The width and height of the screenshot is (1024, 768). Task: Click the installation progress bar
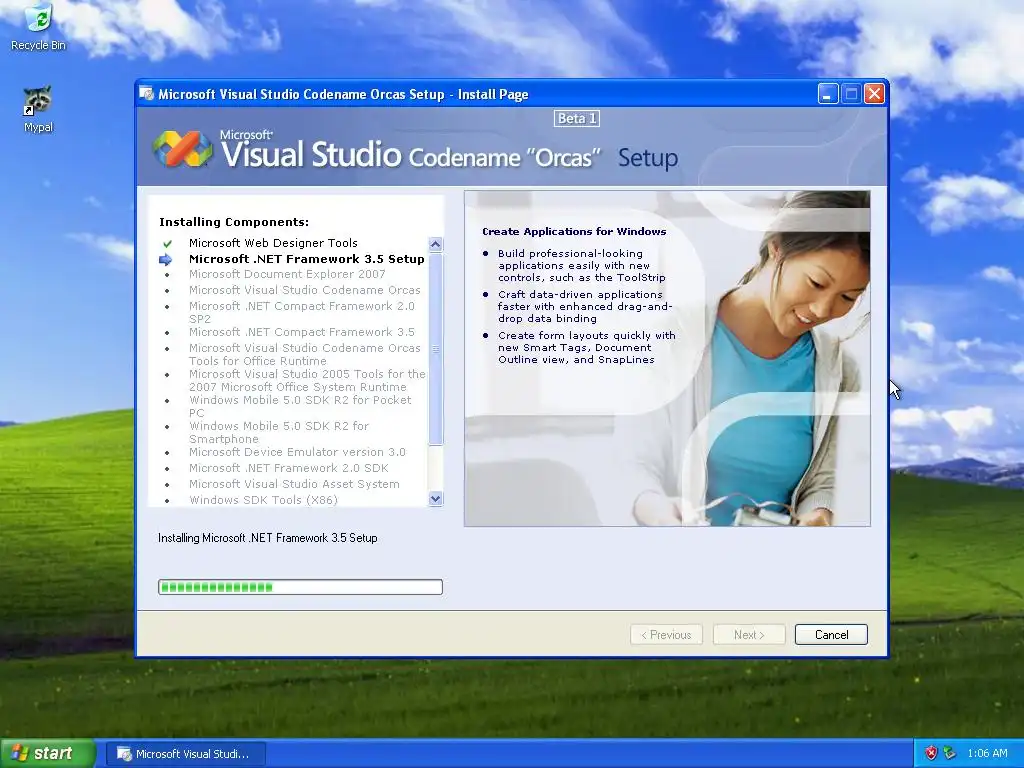(x=300, y=587)
